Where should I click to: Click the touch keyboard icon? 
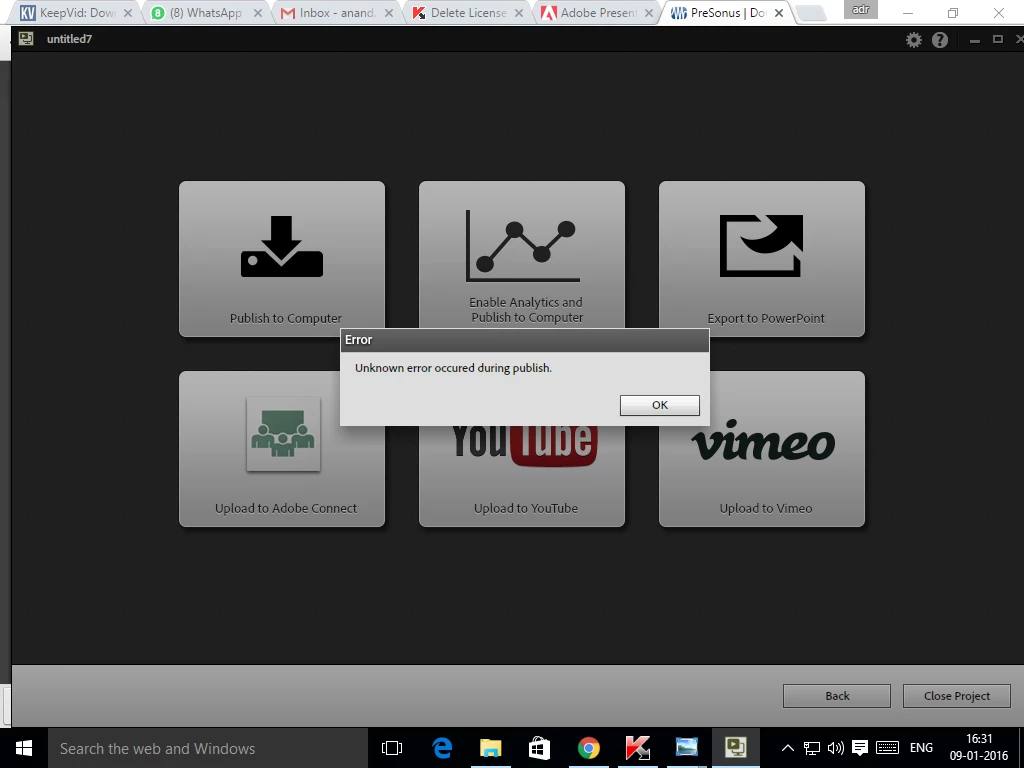point(887,748)
